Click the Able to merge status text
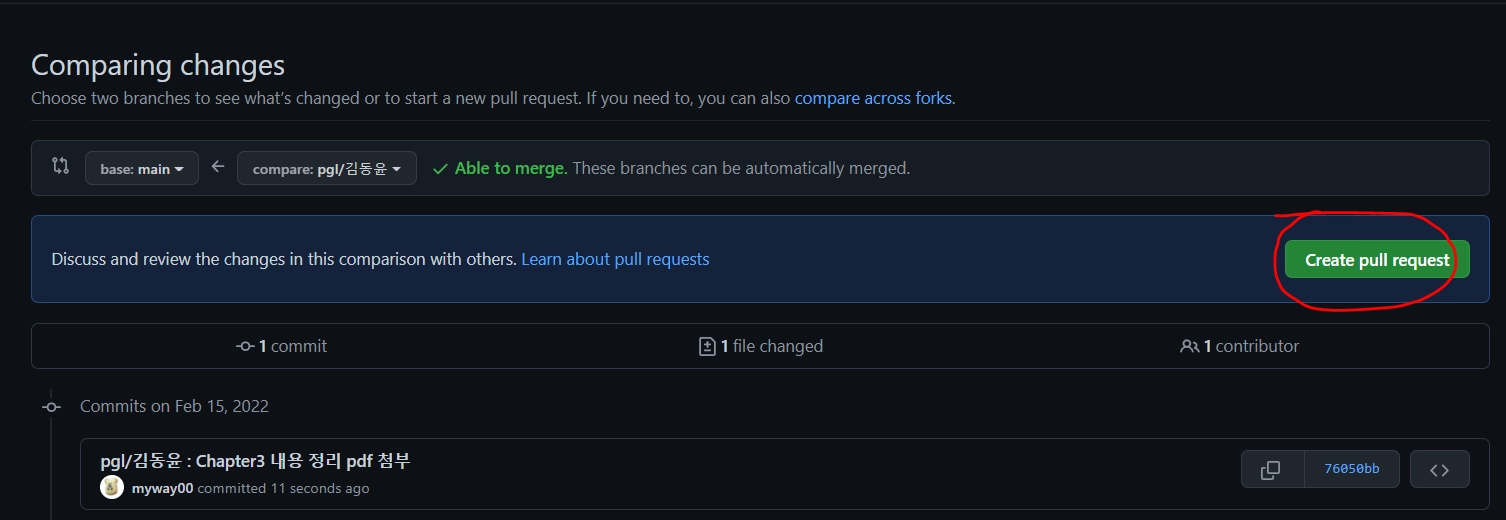Screen dimensions: 1506x520 click(511, 168)
